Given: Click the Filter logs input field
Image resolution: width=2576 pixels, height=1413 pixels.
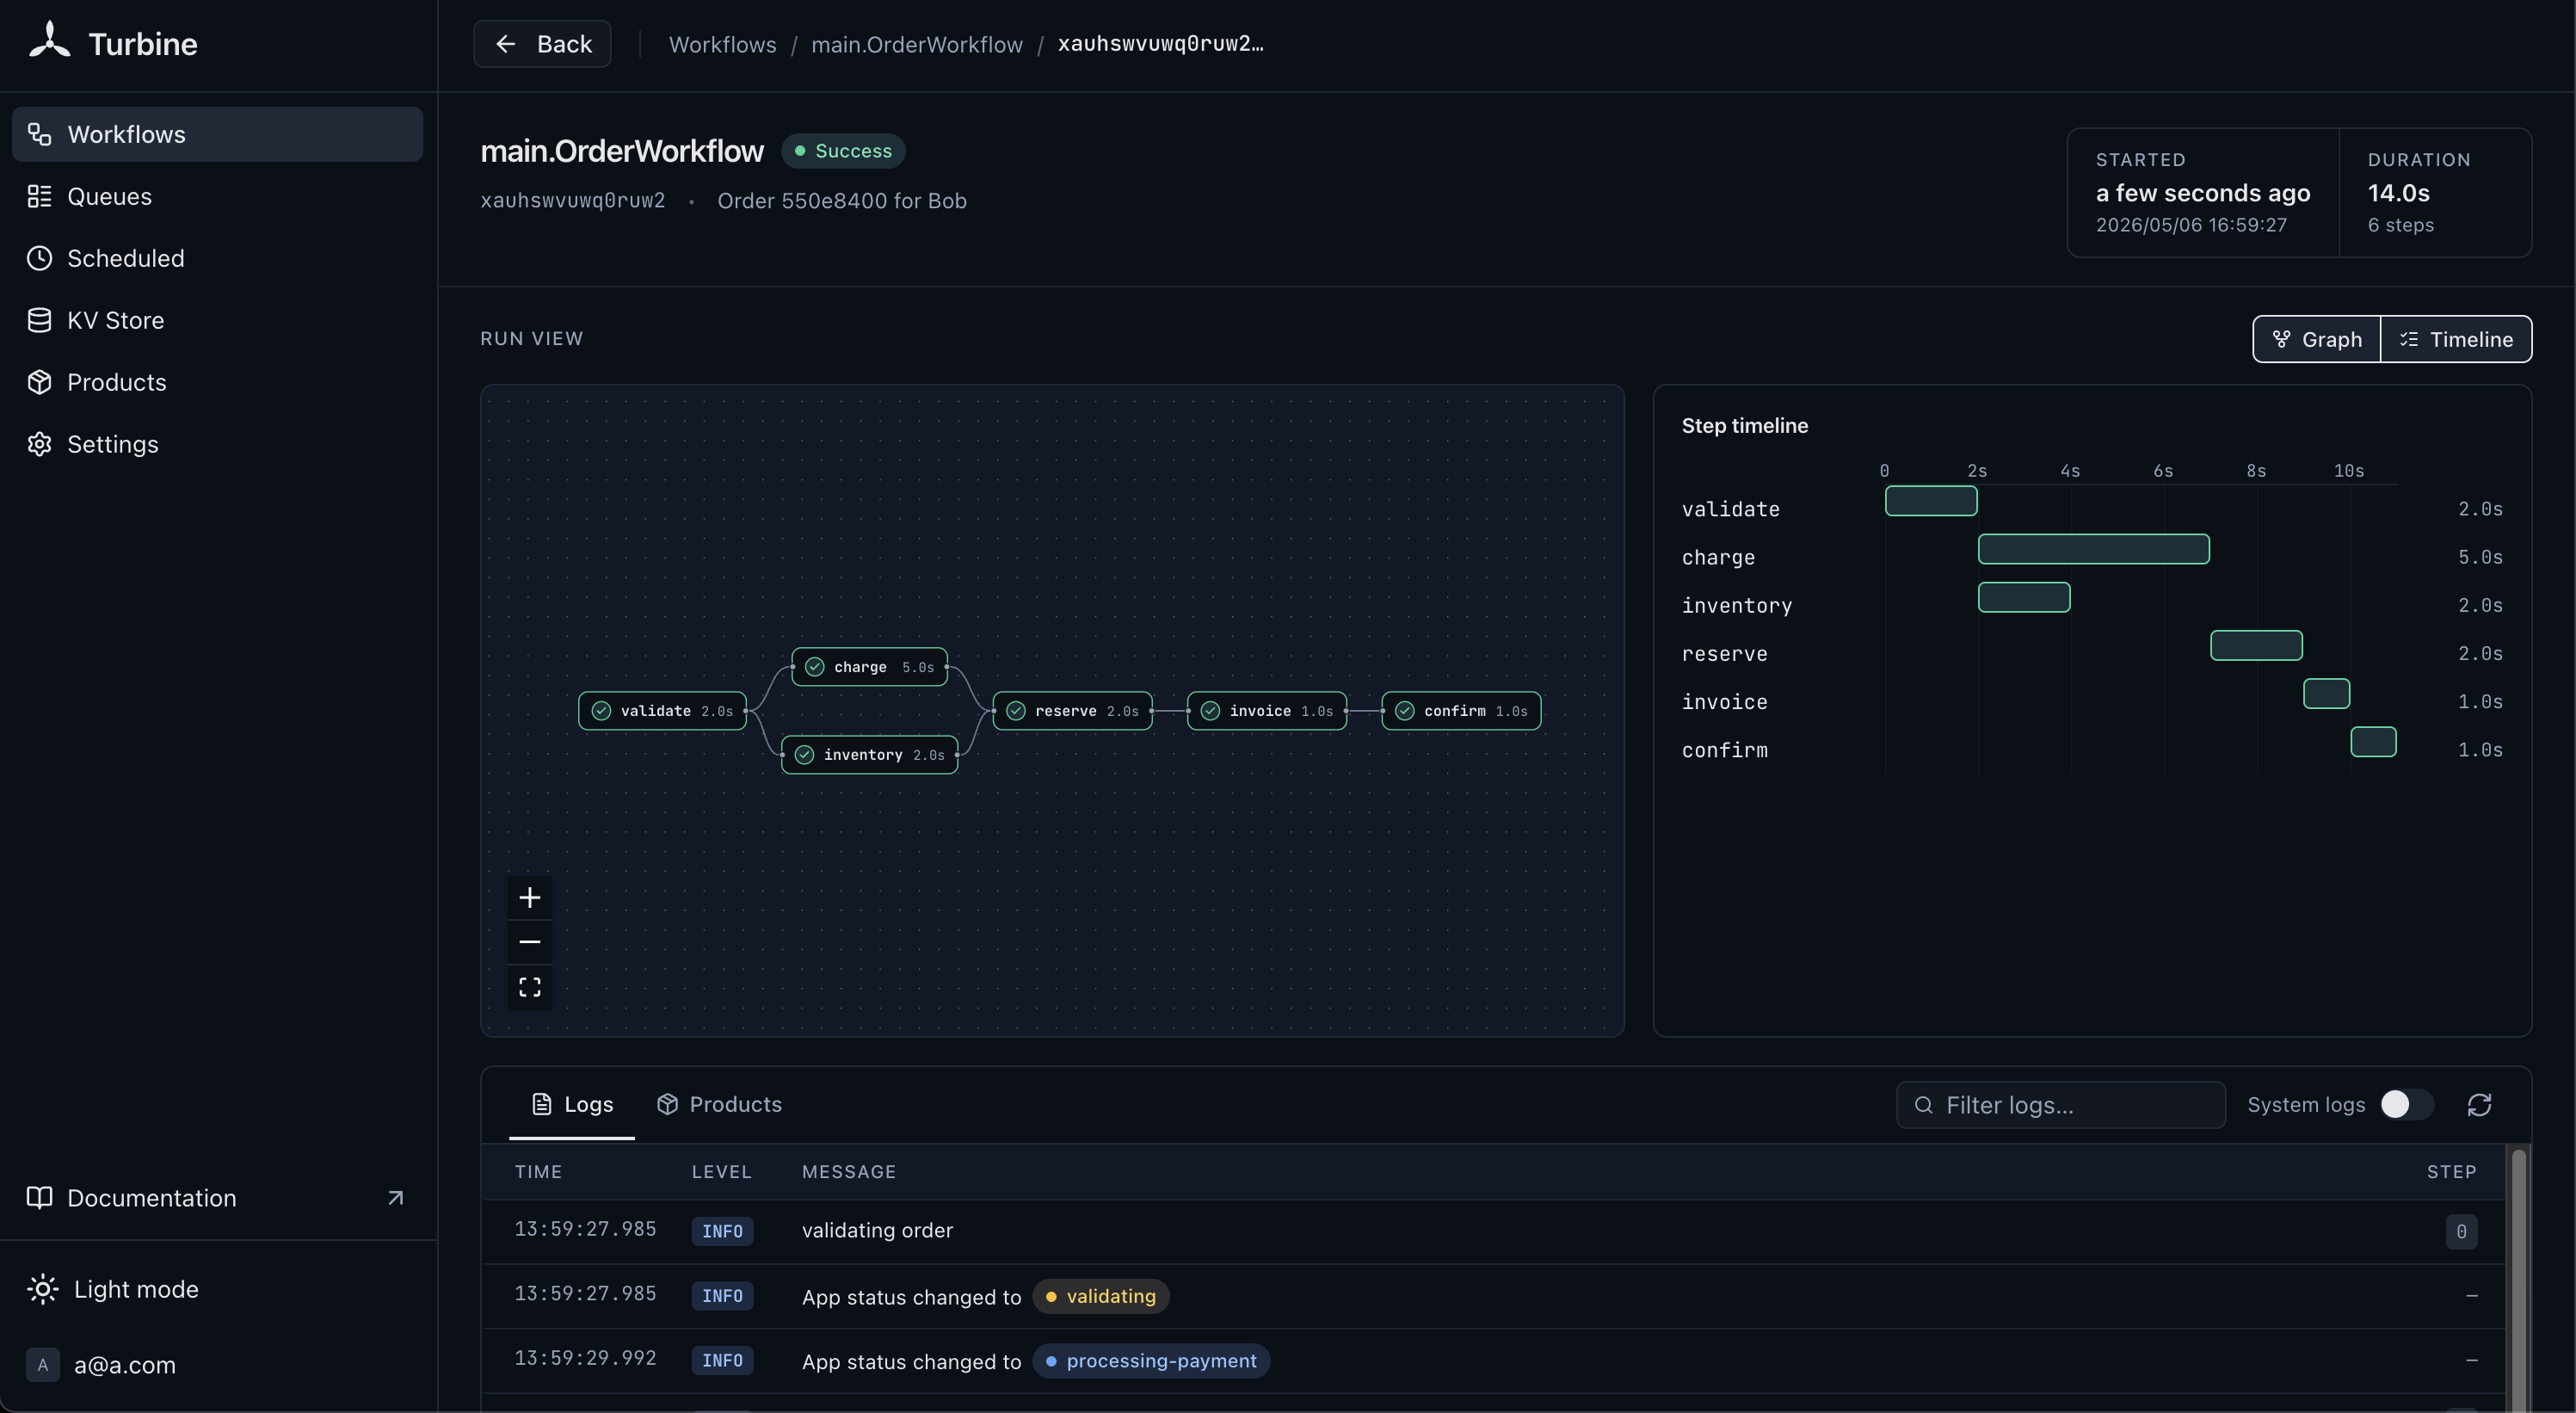Looking at the screenshot, I should pos(2061,1105).
